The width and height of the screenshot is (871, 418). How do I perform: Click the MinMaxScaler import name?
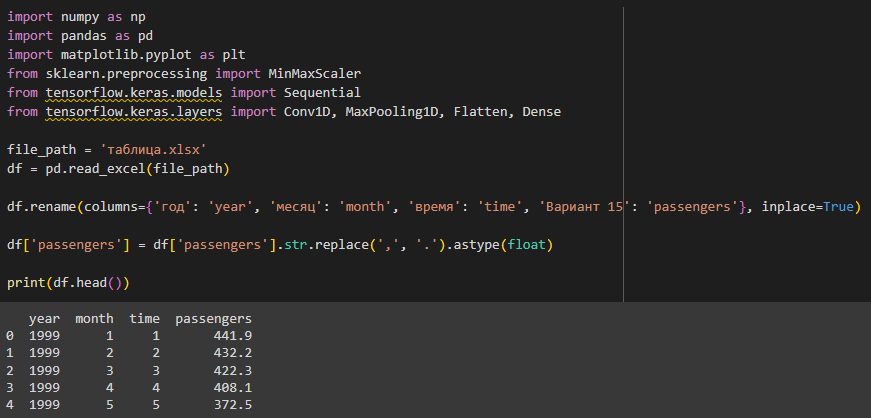tap(314, 73)
